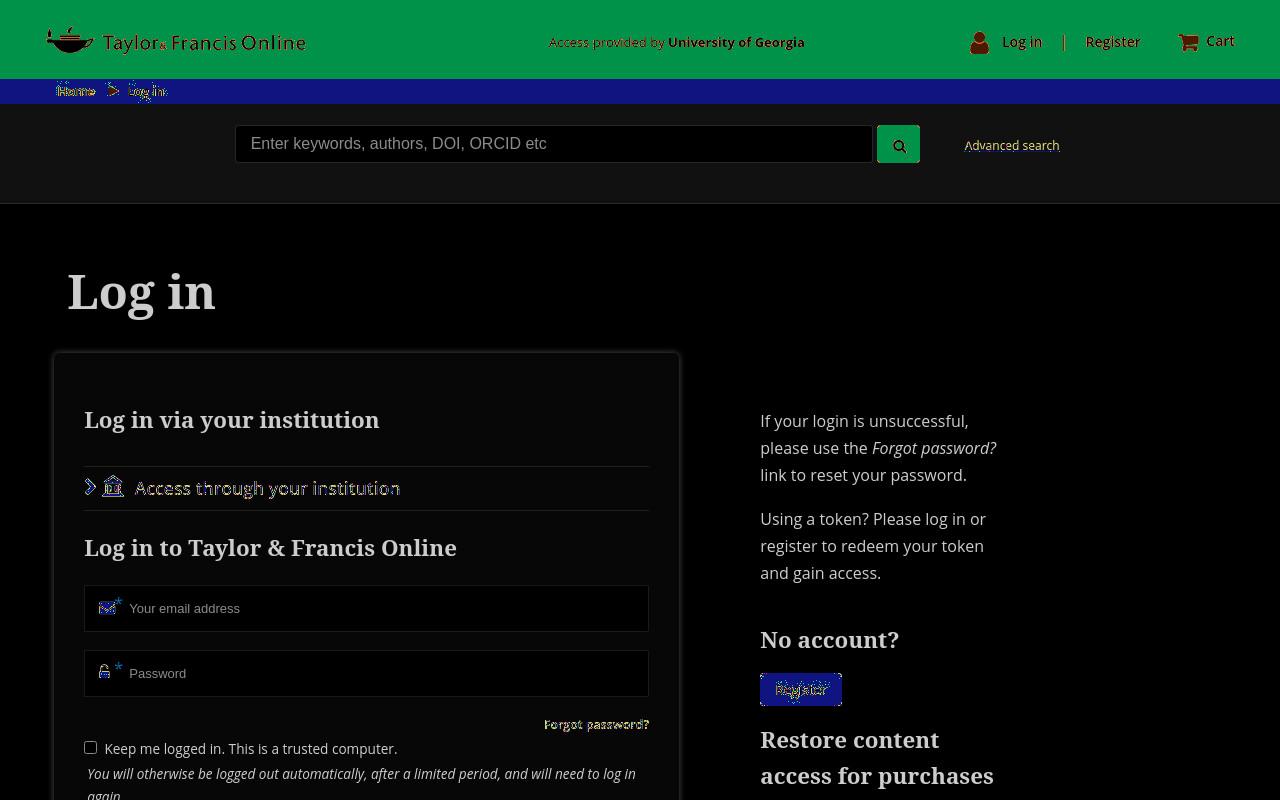
Task: Click the padlock icon in password field
Action: pos(104,671)
